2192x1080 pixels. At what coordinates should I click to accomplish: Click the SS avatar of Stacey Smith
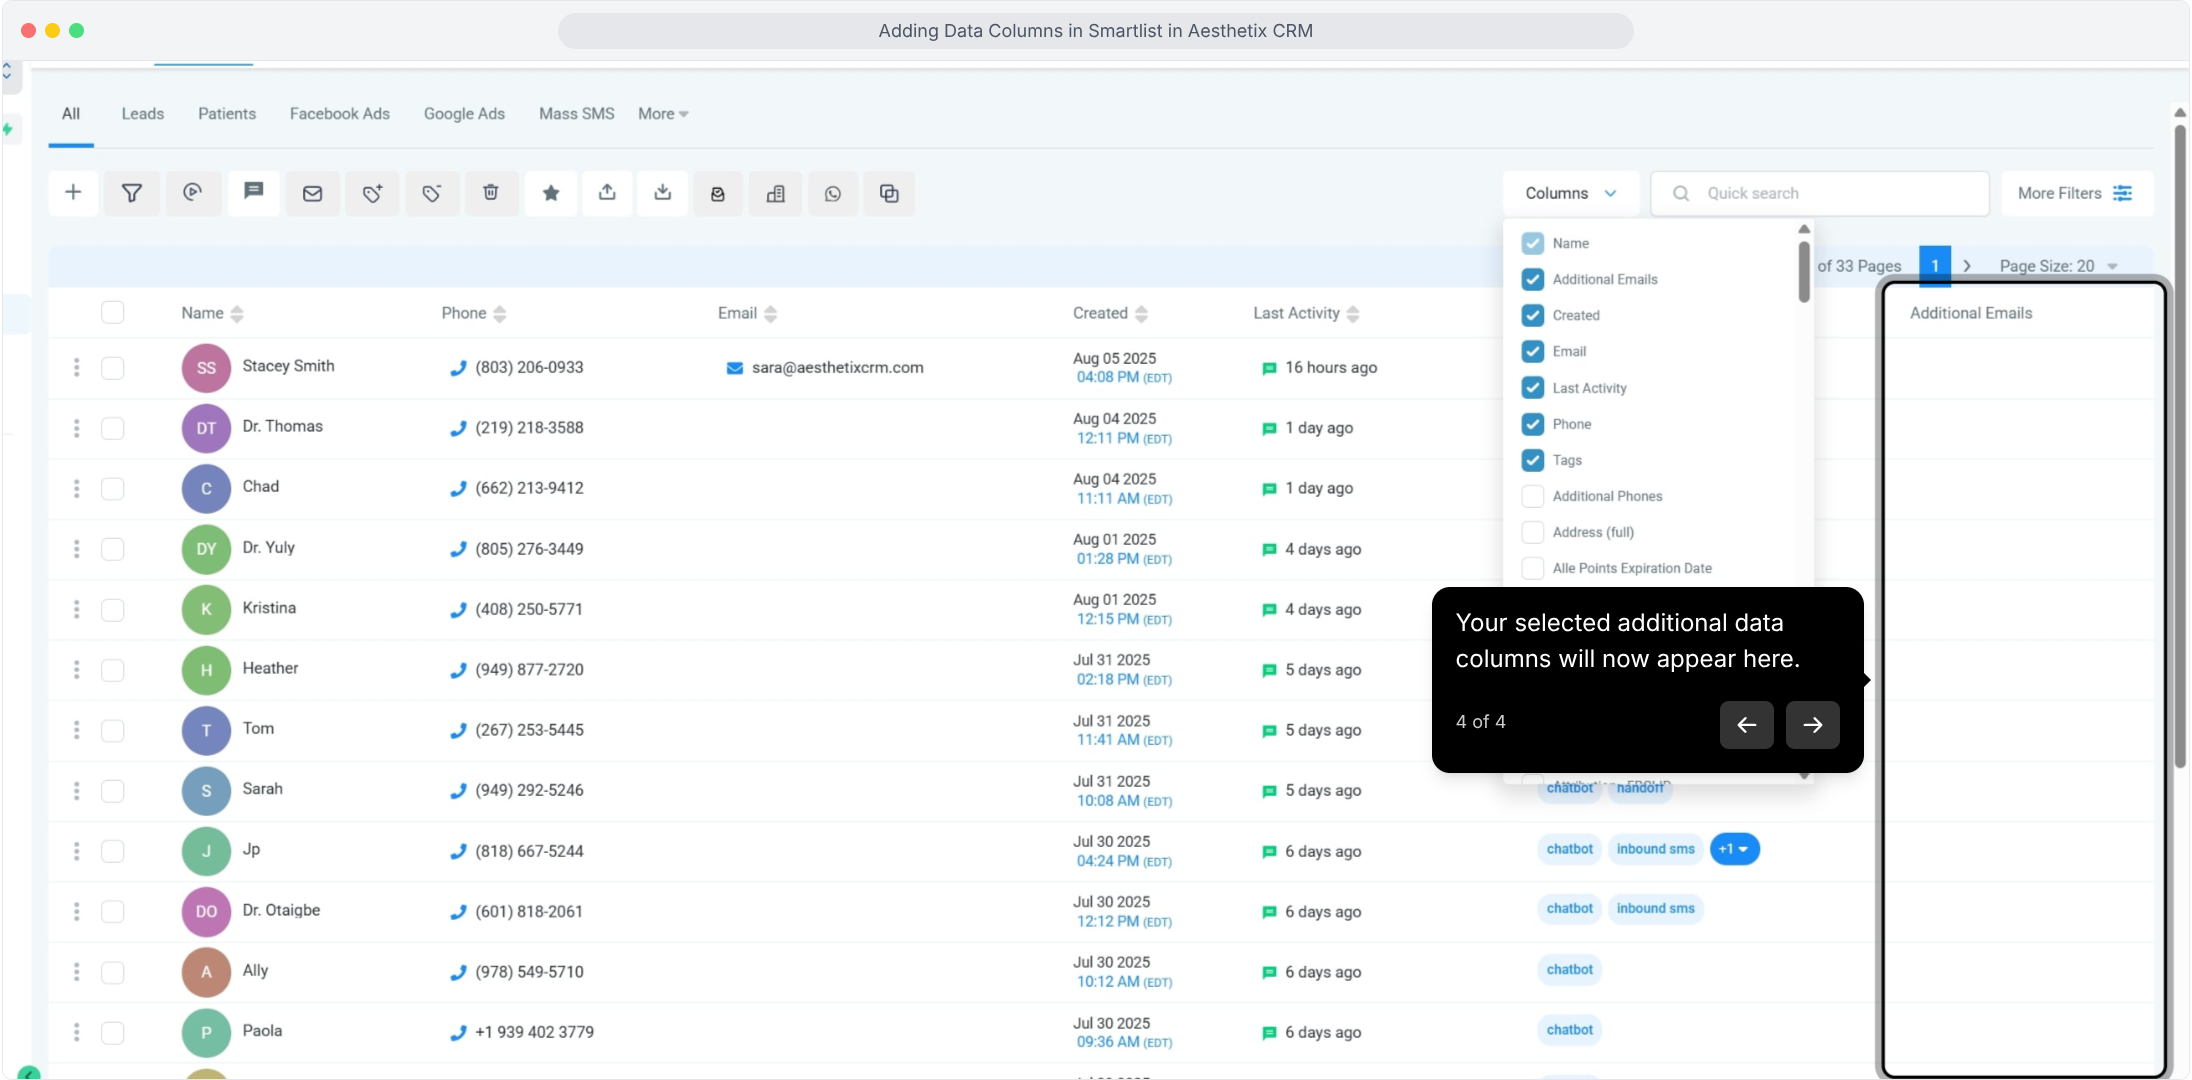coord(206,368)
